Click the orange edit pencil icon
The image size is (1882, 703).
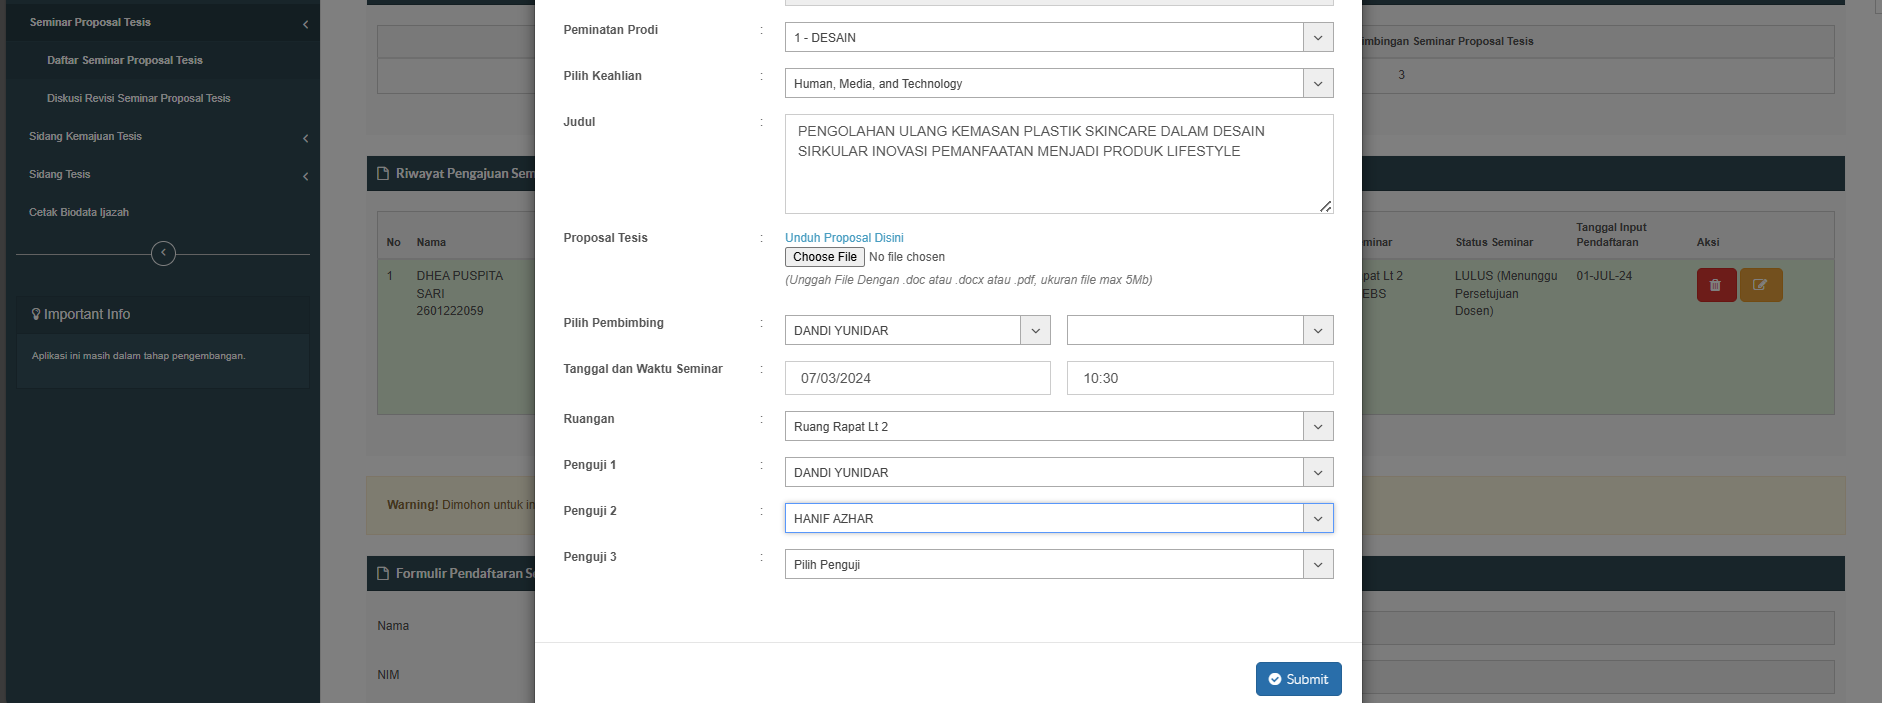[1760, 285]
